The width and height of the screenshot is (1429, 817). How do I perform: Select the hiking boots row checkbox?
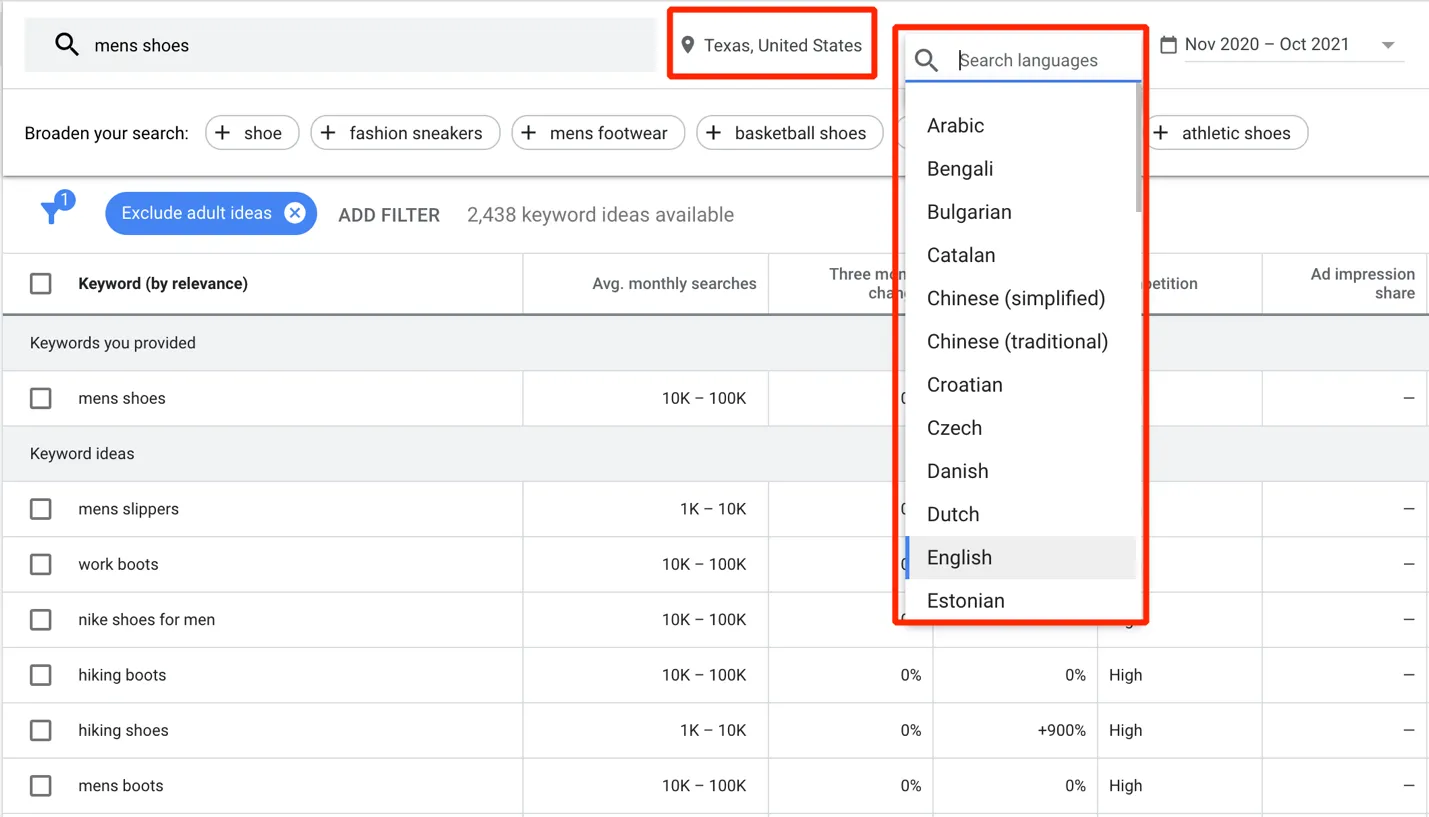coord(41,675)
